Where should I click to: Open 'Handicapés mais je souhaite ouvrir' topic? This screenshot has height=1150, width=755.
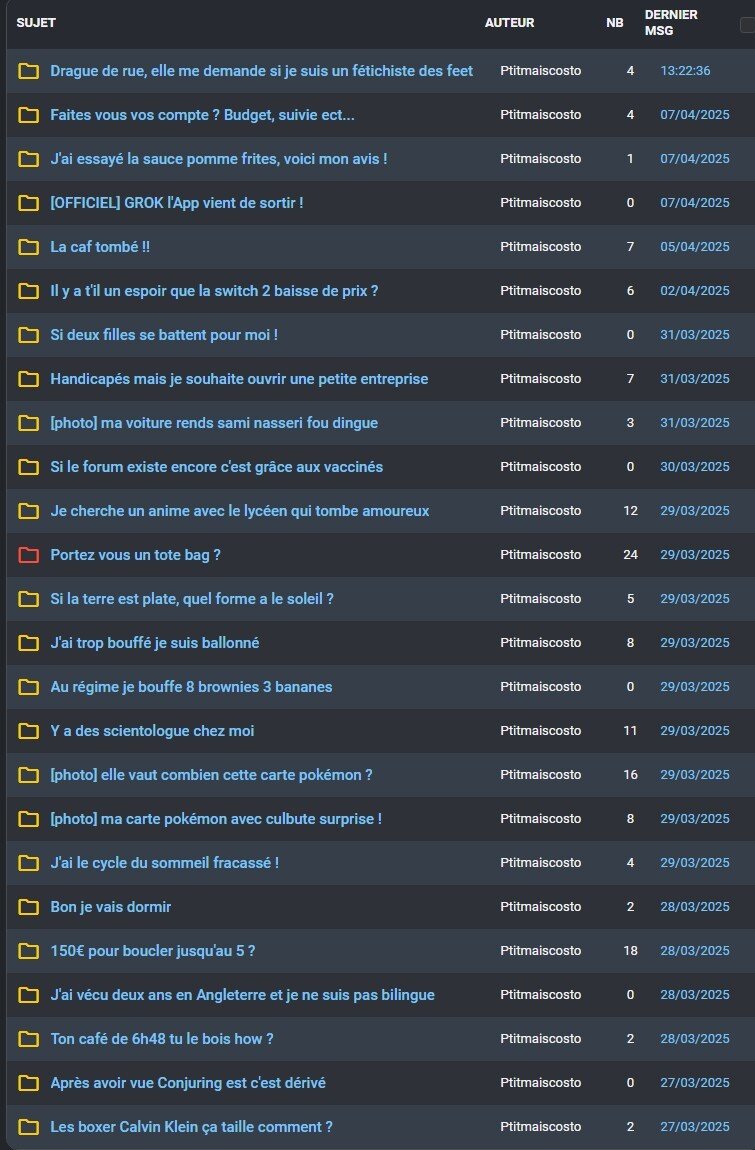point(239,379)
